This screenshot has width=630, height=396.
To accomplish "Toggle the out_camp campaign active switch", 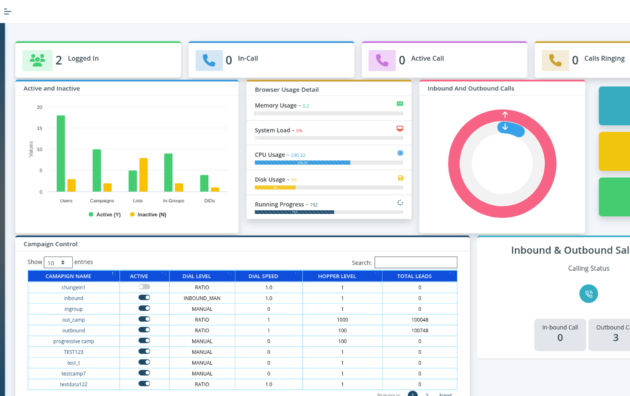I will click(x=144, y=319).
